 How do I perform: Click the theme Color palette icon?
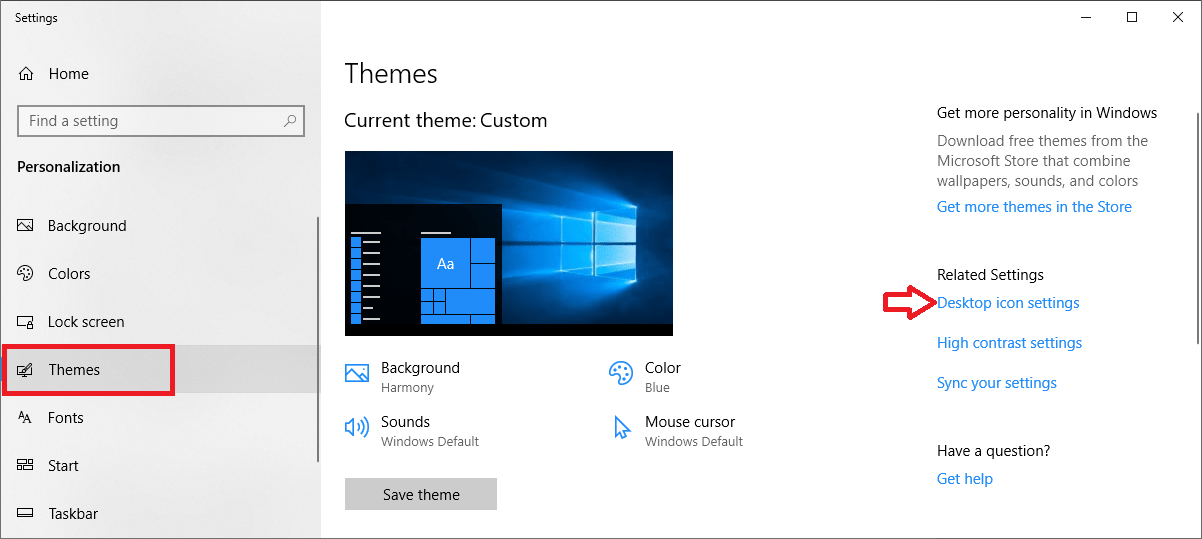click(x=621, y=374)
